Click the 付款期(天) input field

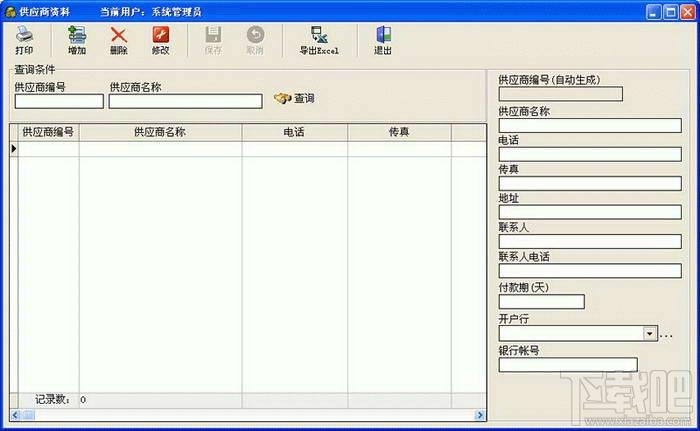click(542, 302)
